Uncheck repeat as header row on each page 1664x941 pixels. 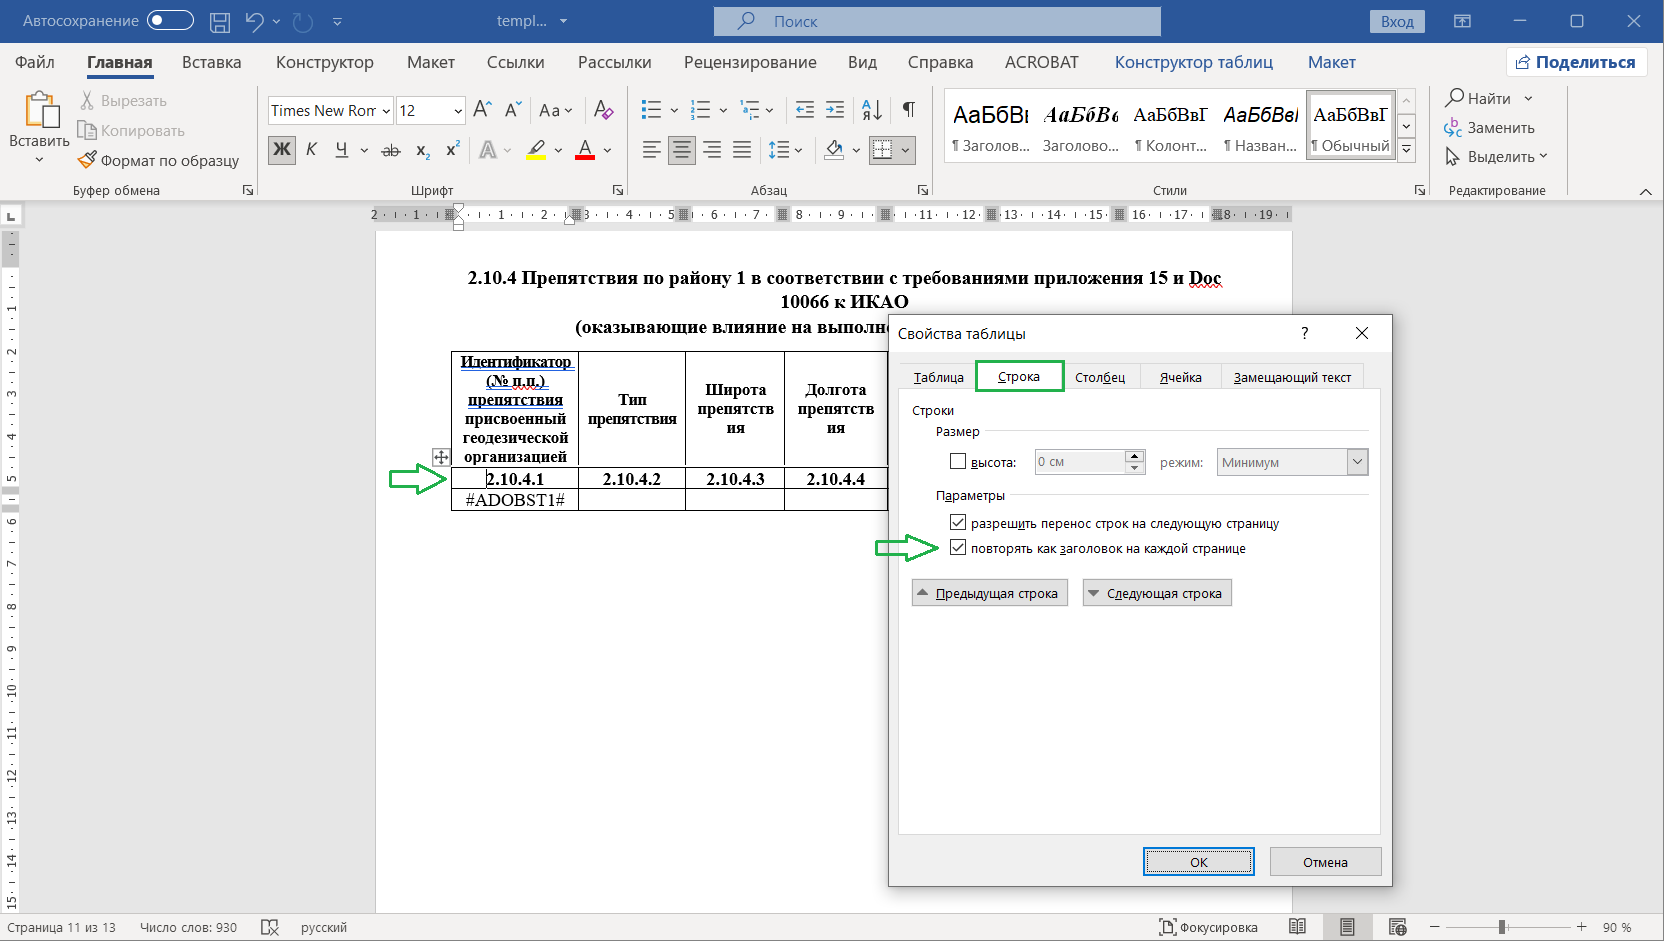click(958, 548)
